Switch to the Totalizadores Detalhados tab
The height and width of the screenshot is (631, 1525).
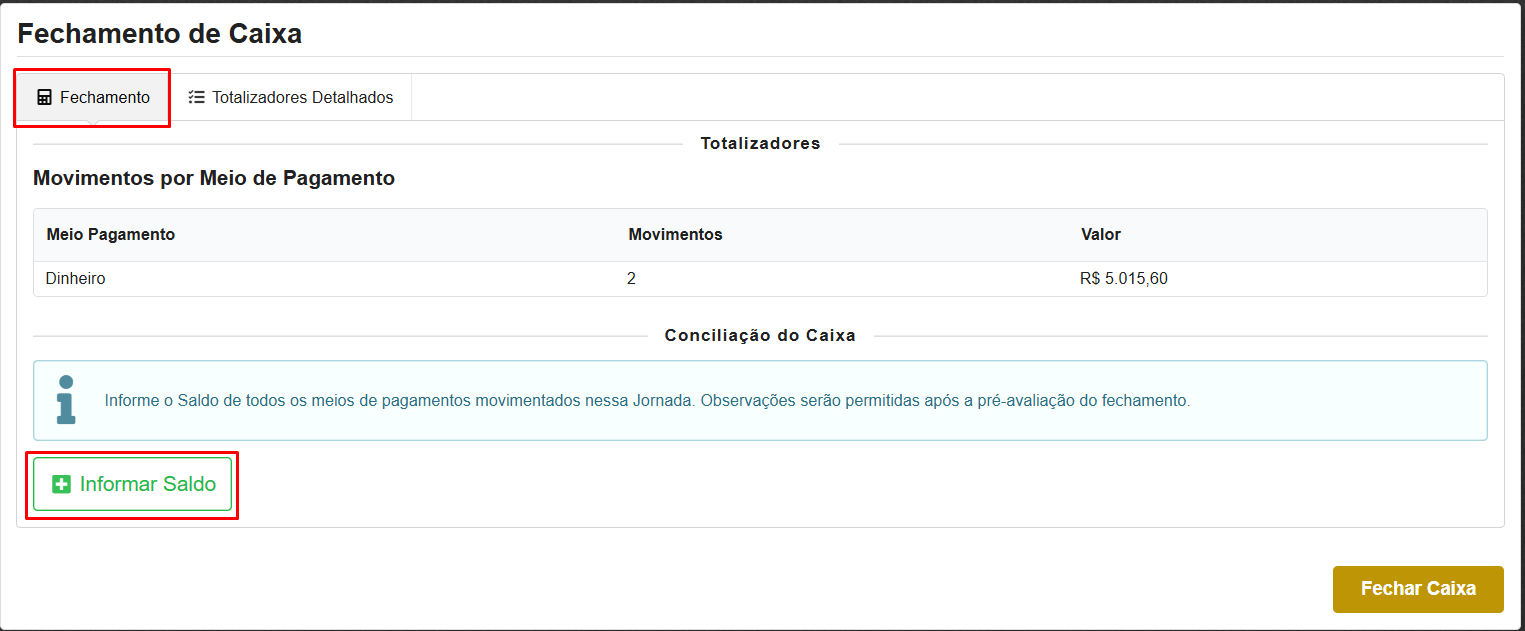(x=290, y=96)
